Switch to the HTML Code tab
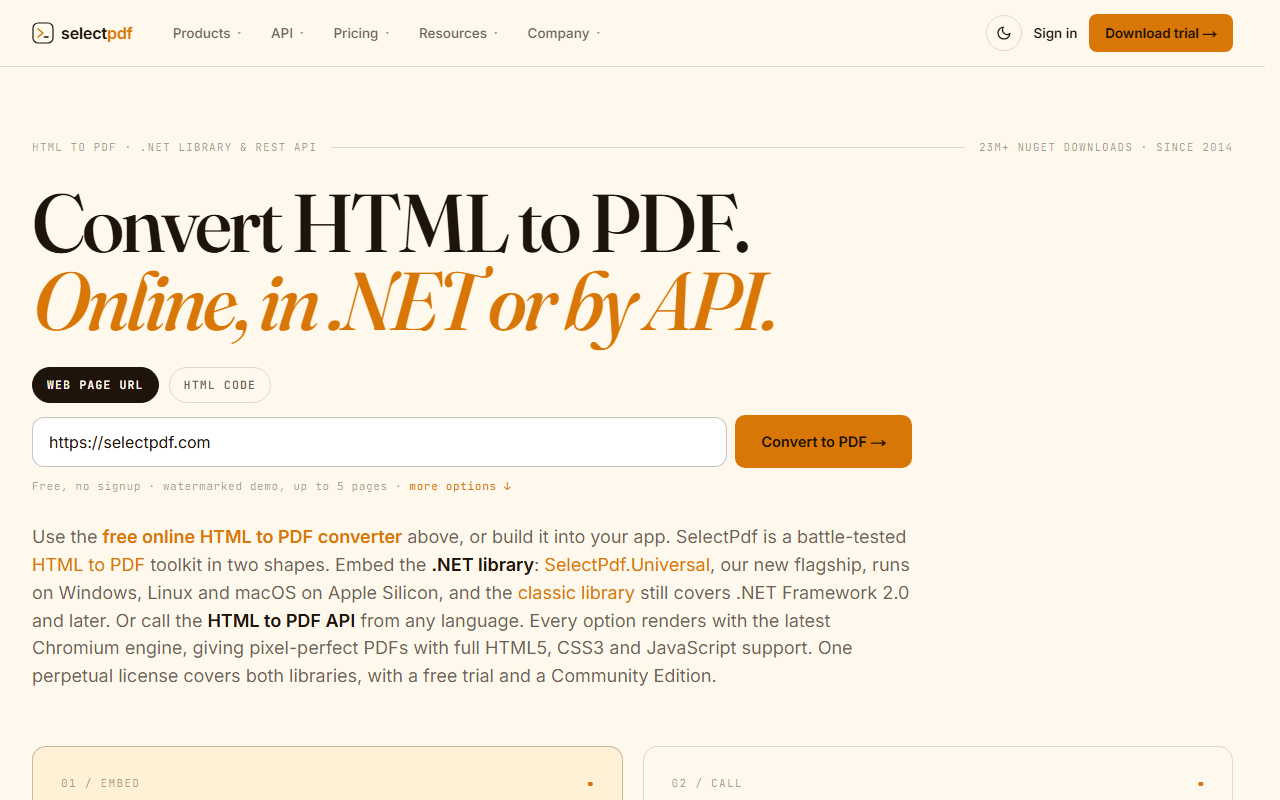1280x800 pixels. [x=220, y=385]
